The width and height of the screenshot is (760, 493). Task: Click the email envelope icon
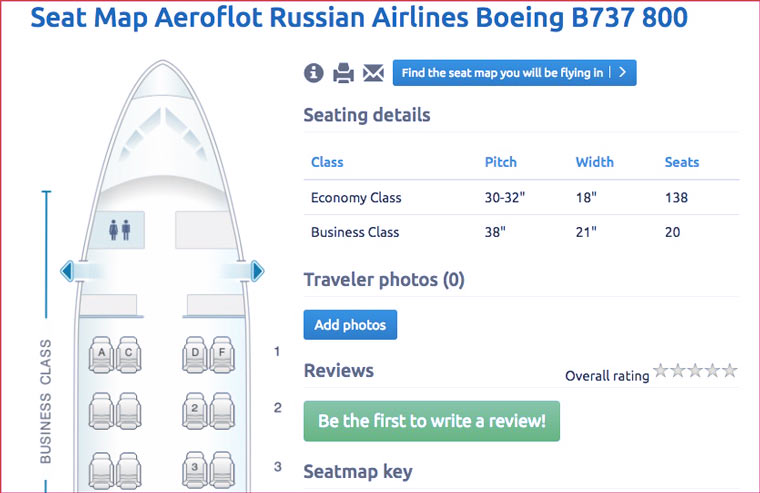click(x=373, y=73)
